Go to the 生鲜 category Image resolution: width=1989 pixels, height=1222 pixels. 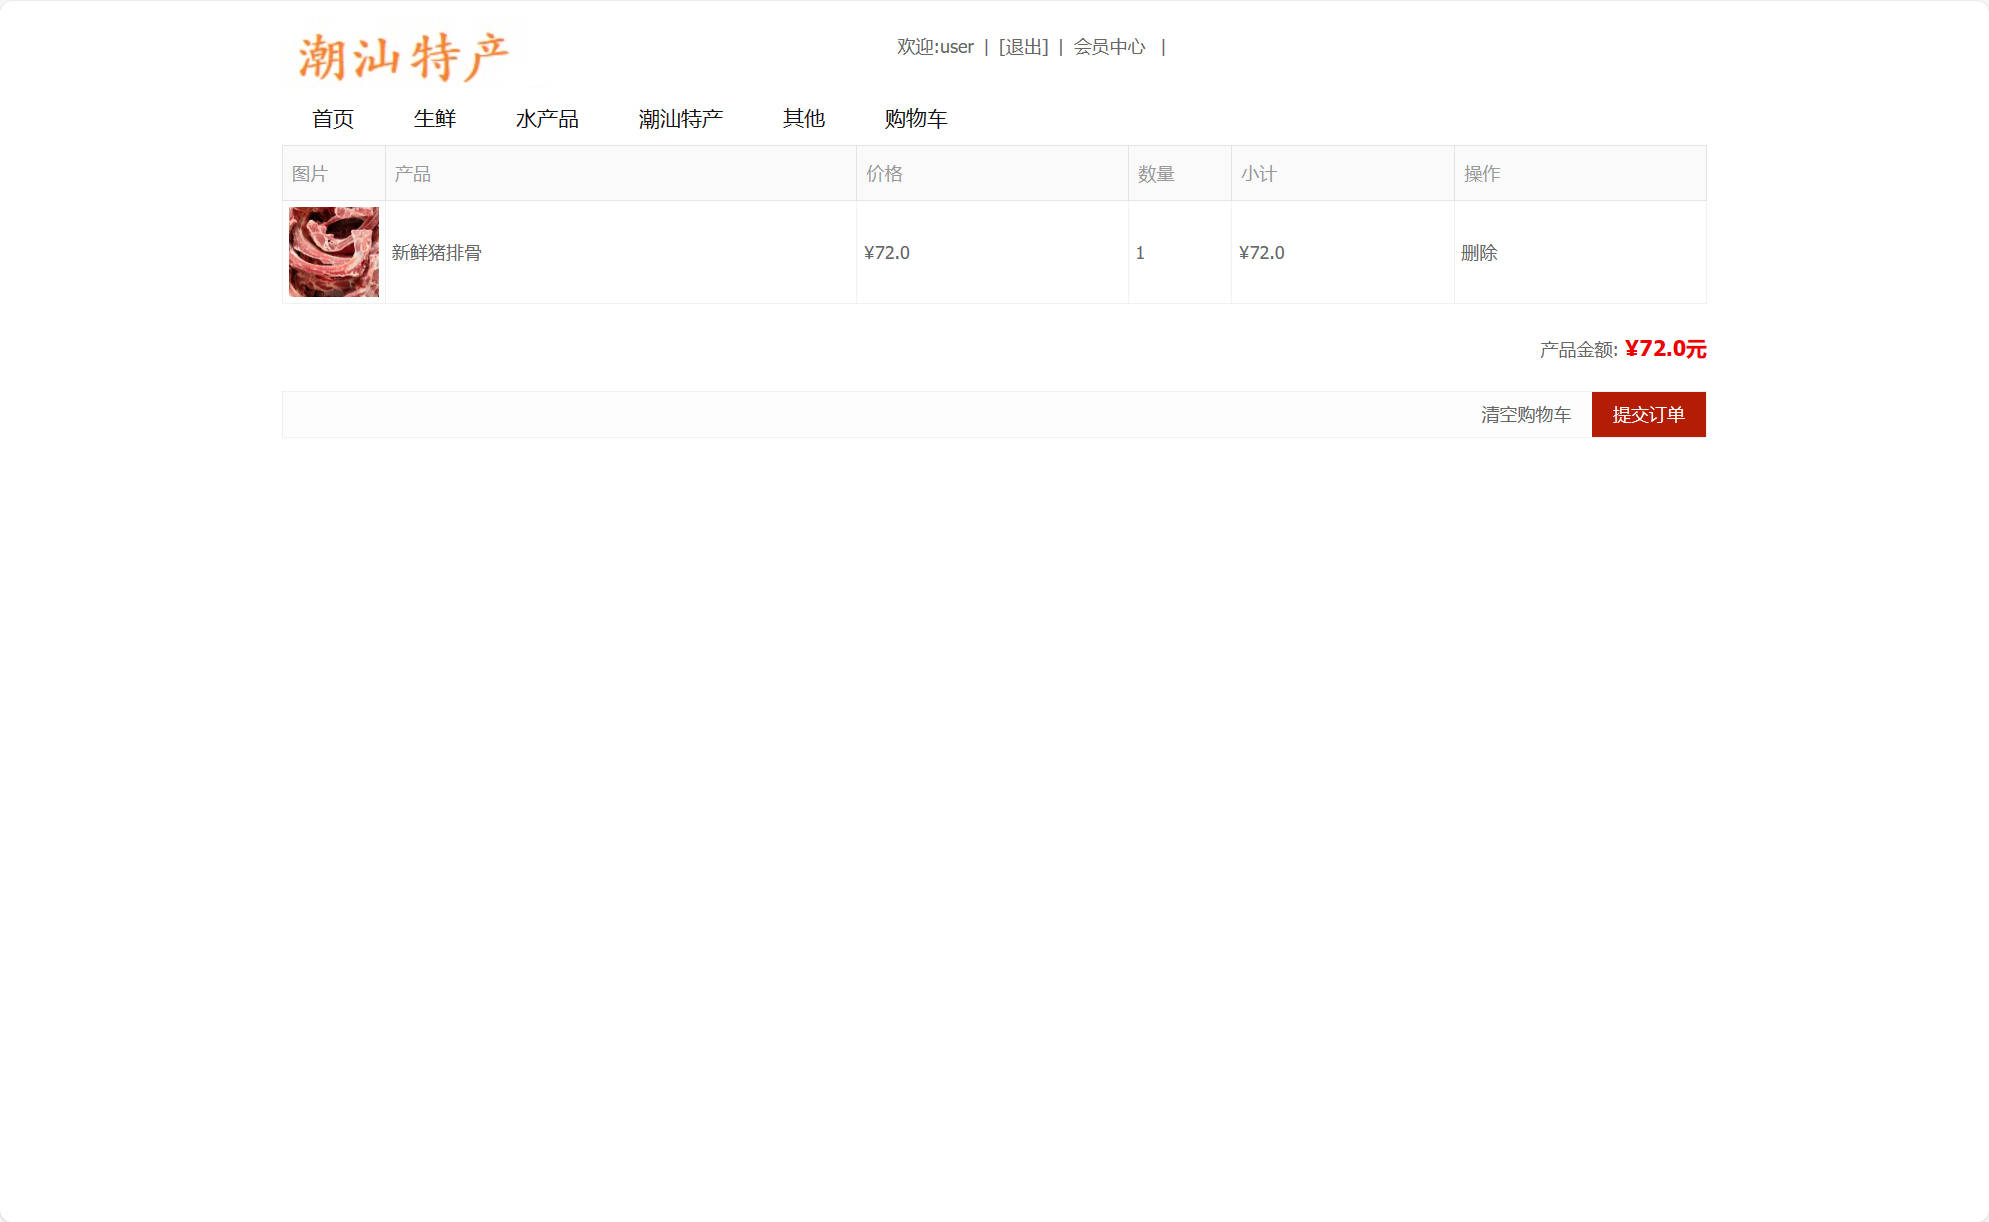(x=435, y=119)
